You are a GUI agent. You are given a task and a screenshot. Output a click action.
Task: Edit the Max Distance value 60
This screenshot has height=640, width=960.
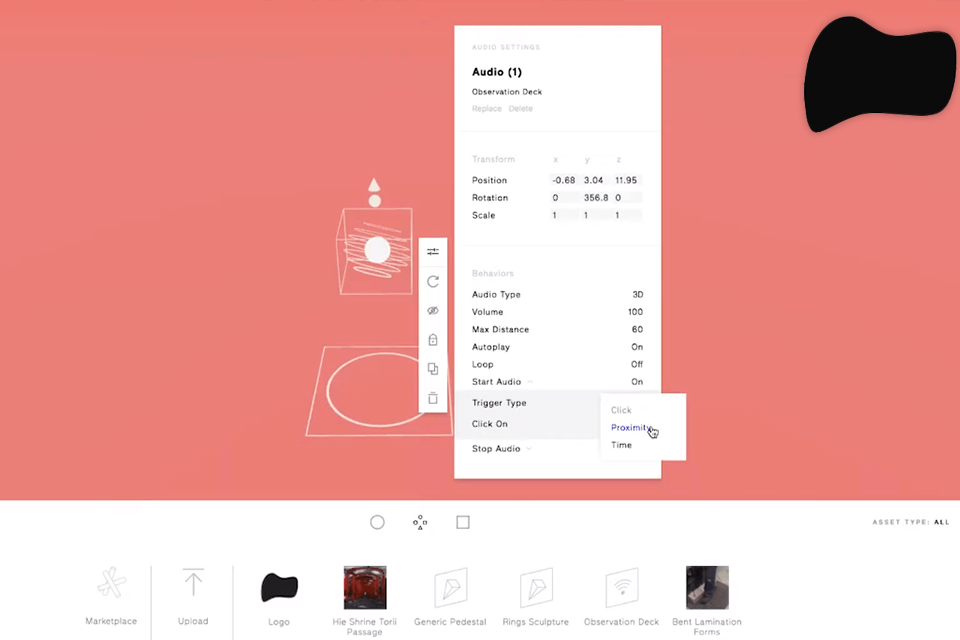tap(637, 329)
